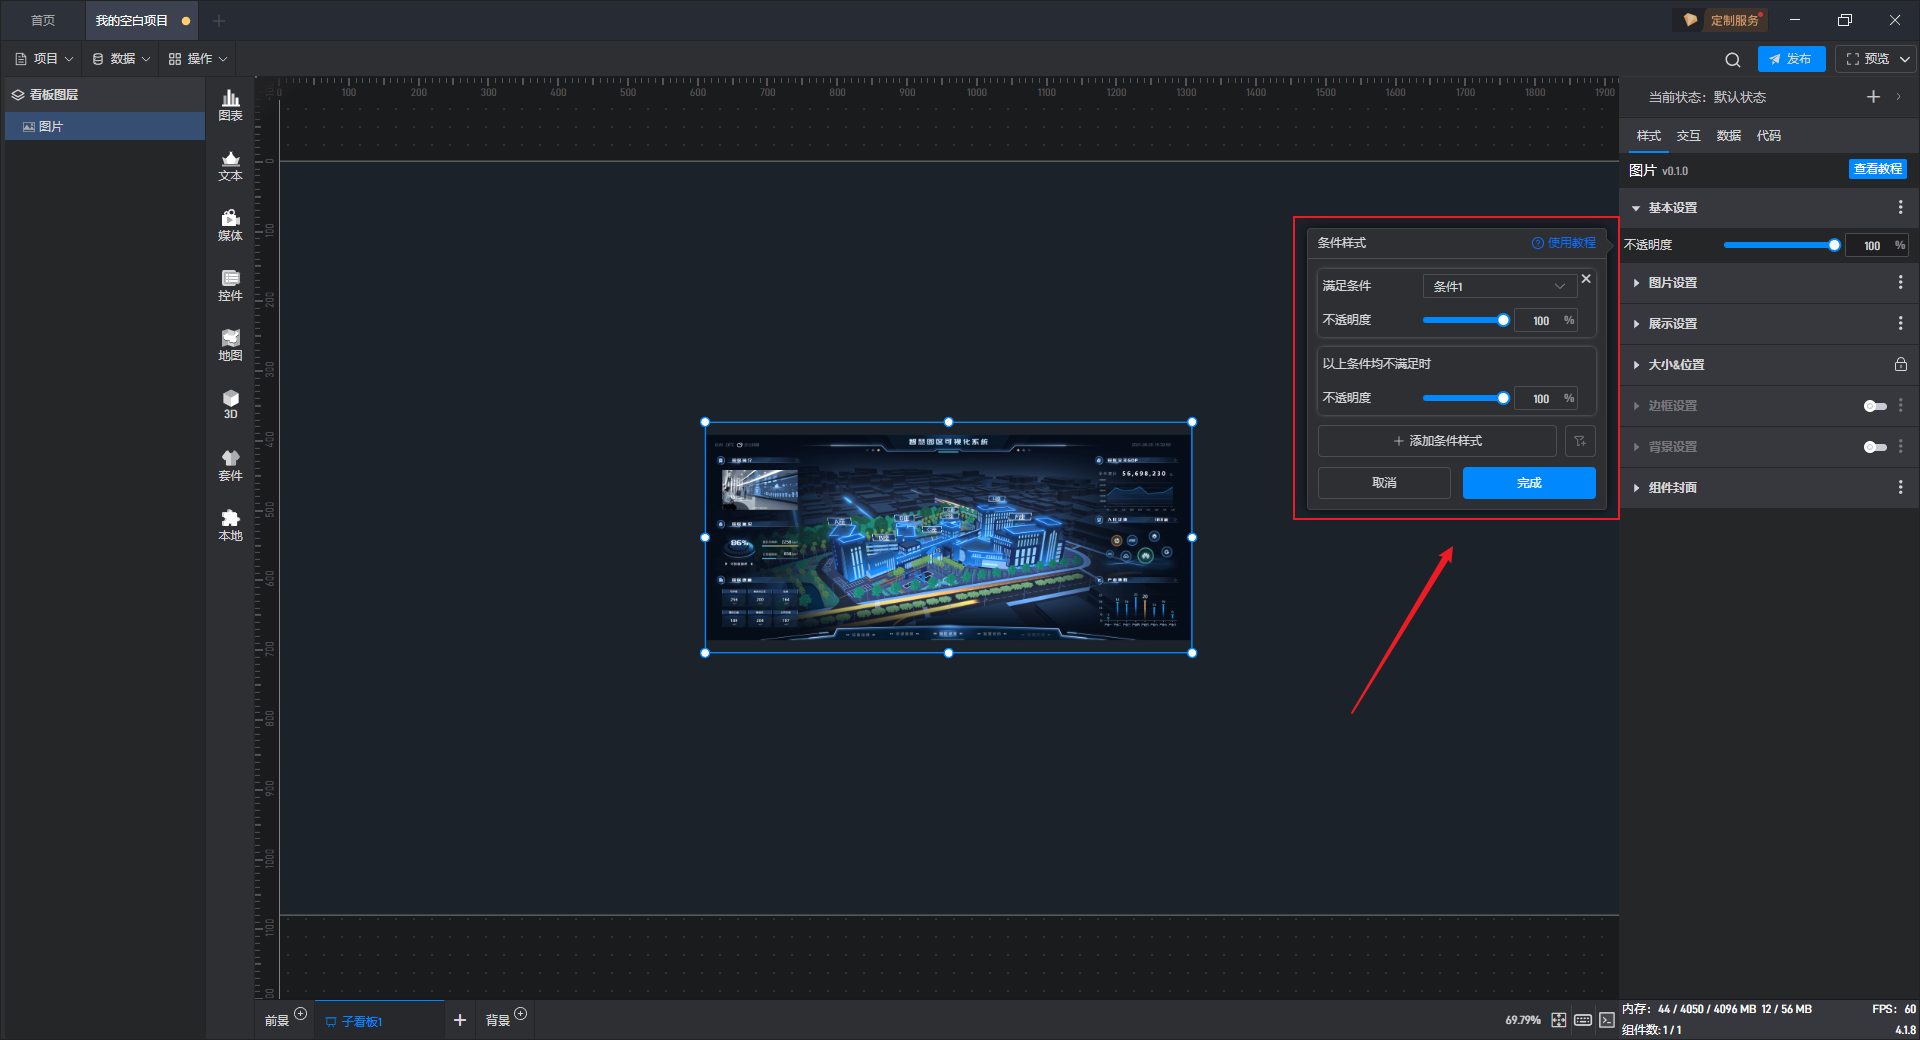Open the 3D components panel

pos(230,404)
